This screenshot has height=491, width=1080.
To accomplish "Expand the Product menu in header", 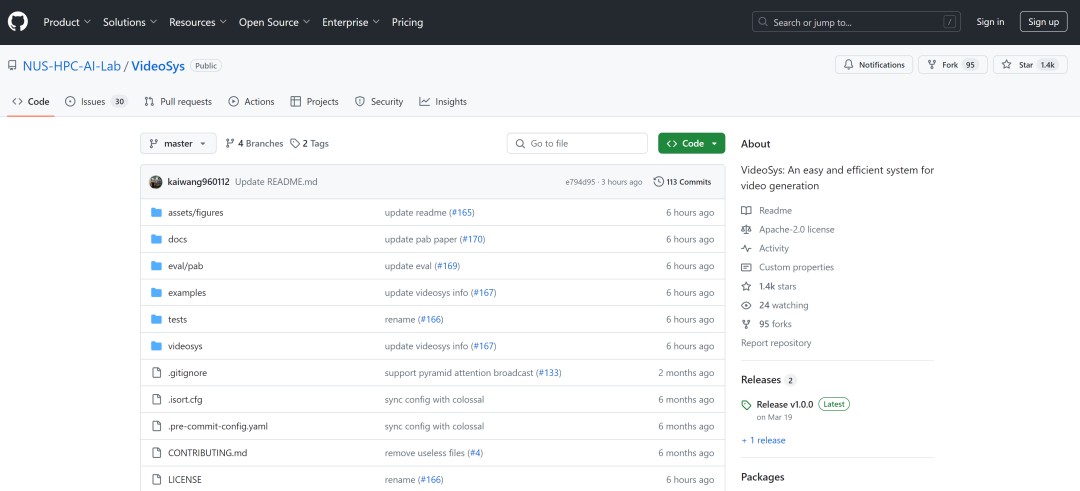I will tap(67, 22).
